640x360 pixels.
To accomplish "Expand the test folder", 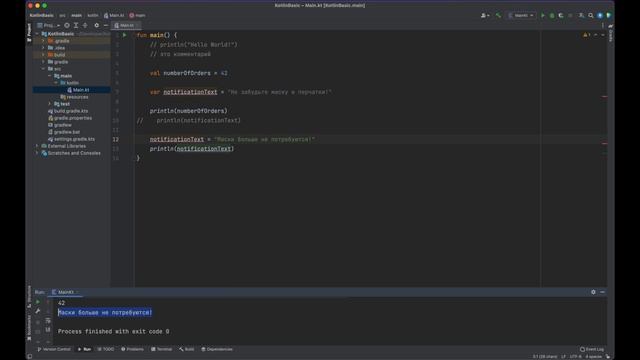I will 50,104.
